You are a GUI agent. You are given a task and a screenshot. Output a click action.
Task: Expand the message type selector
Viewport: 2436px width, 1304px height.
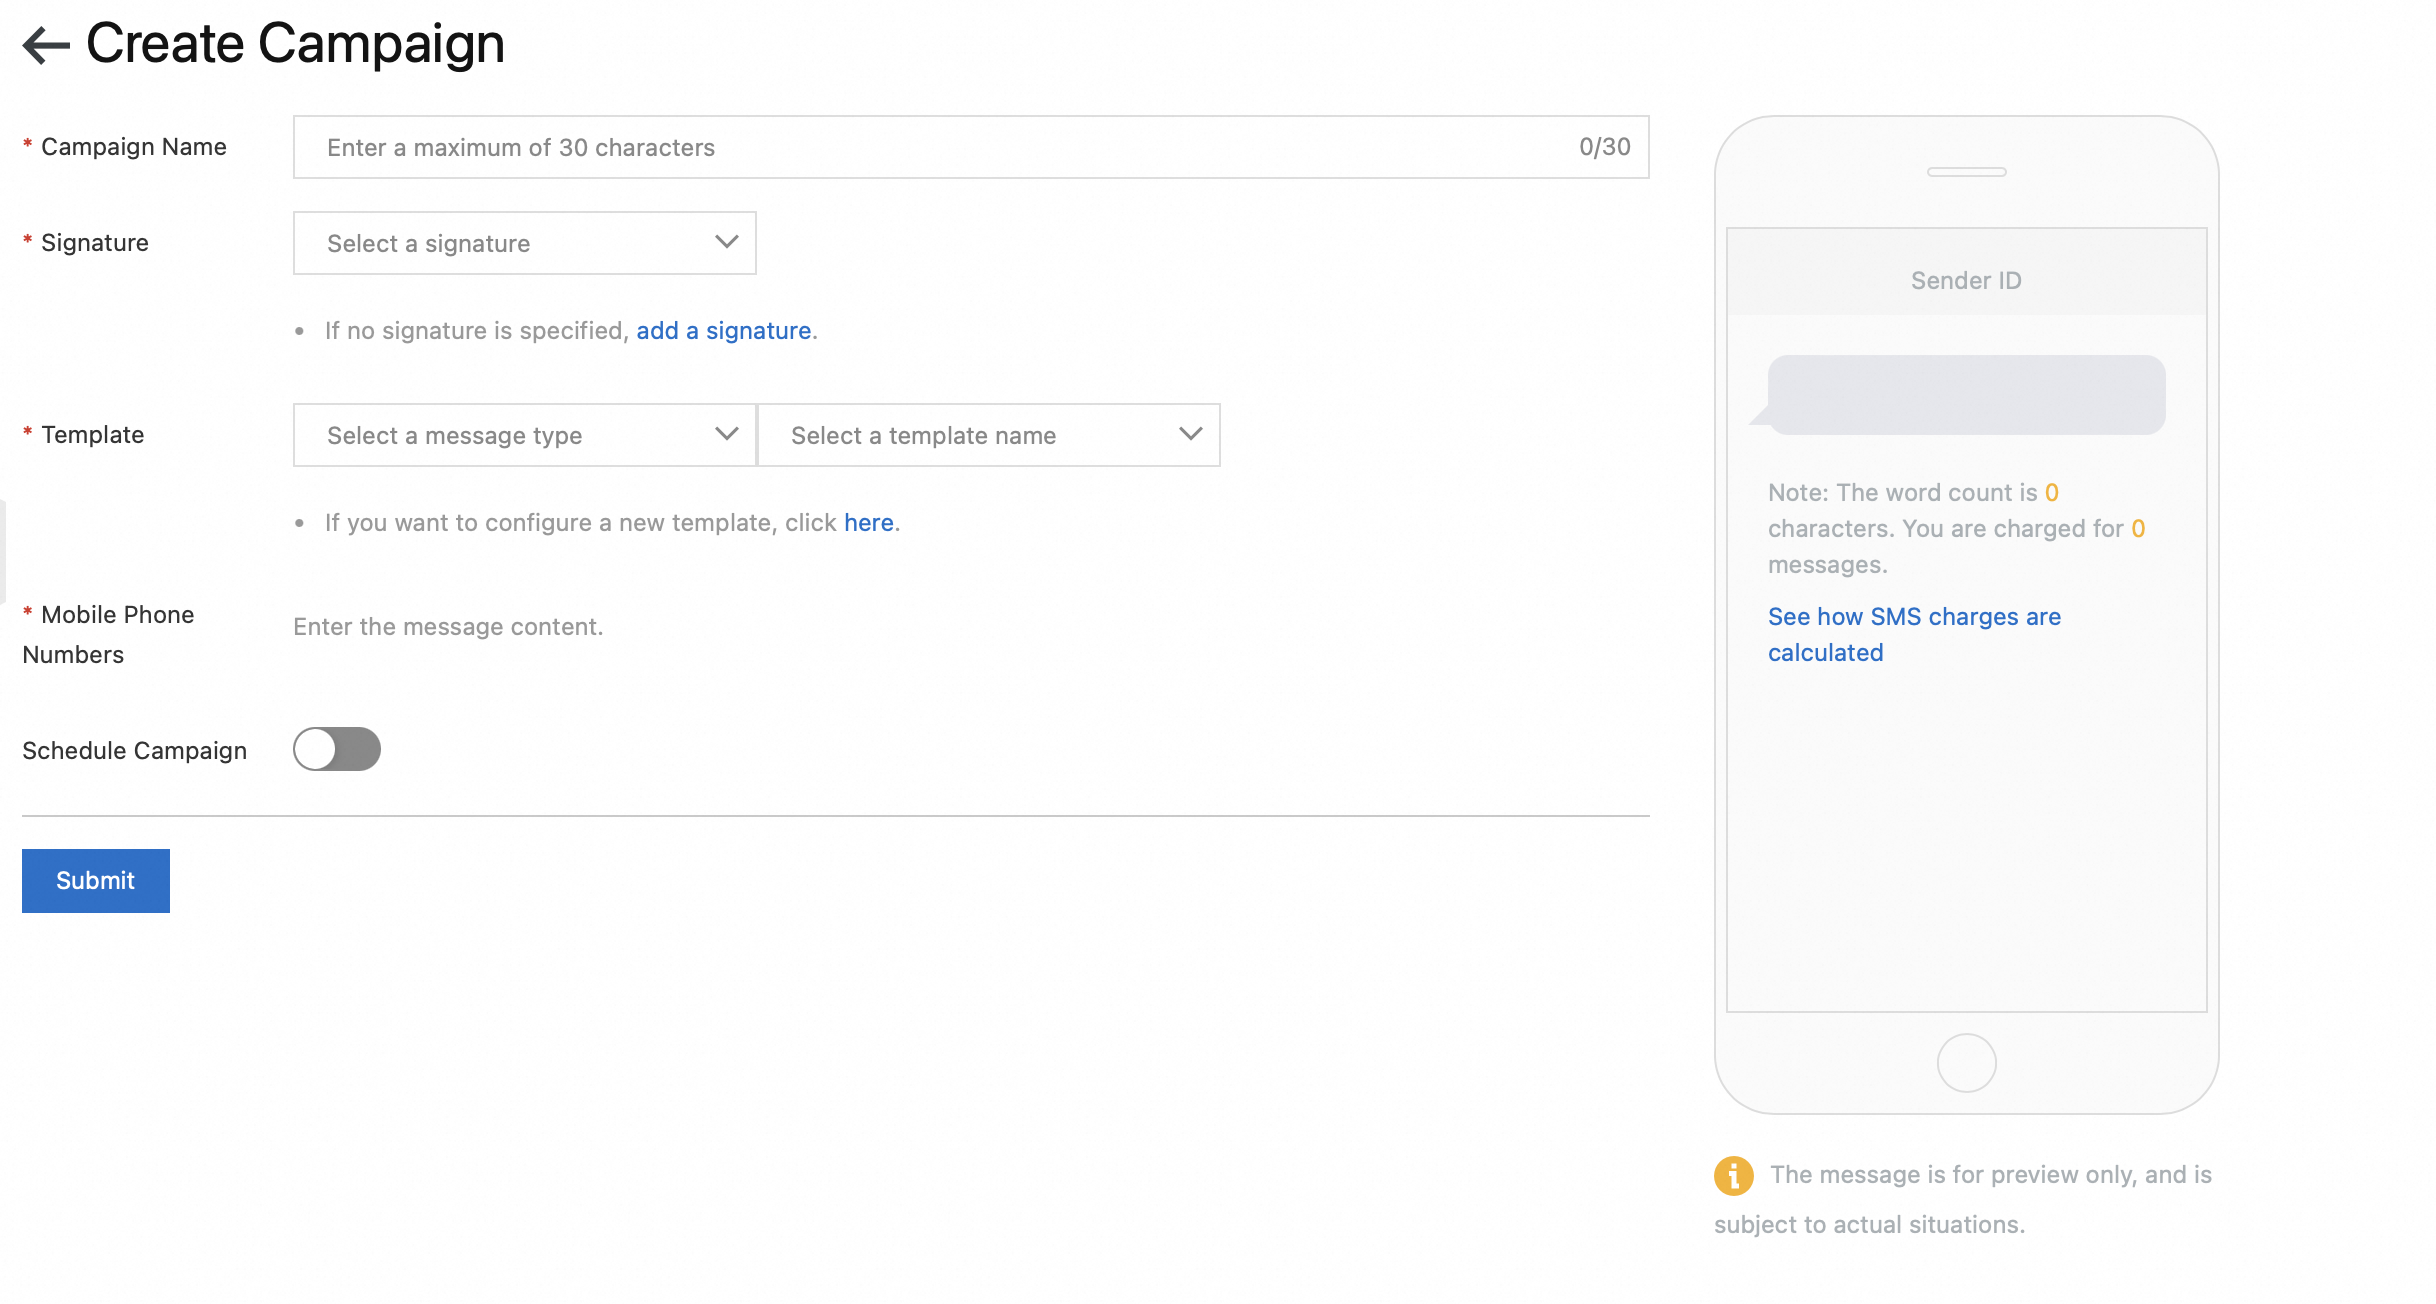coord(524,435)
